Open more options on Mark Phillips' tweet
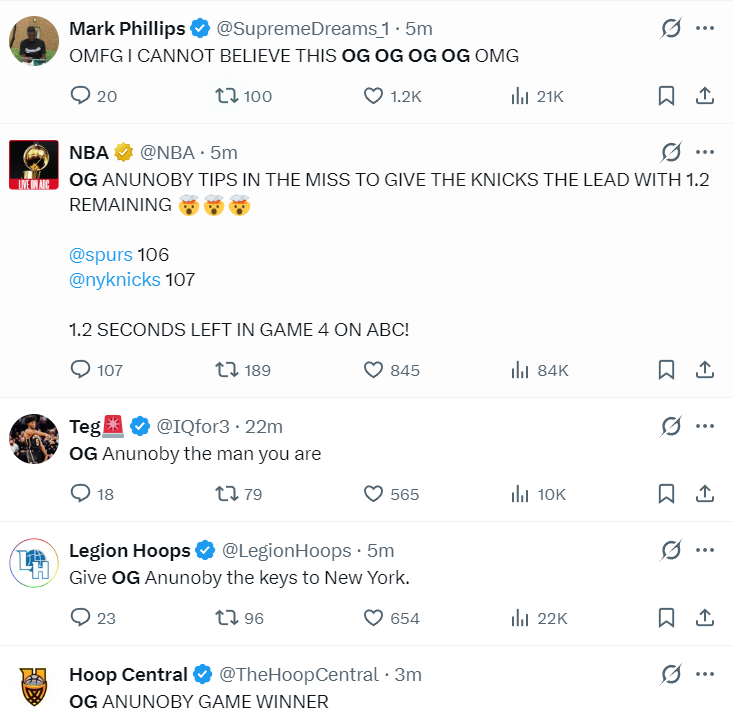Viewport: 733px width, 722px height. pyautogui.click(x=704, y=28)
